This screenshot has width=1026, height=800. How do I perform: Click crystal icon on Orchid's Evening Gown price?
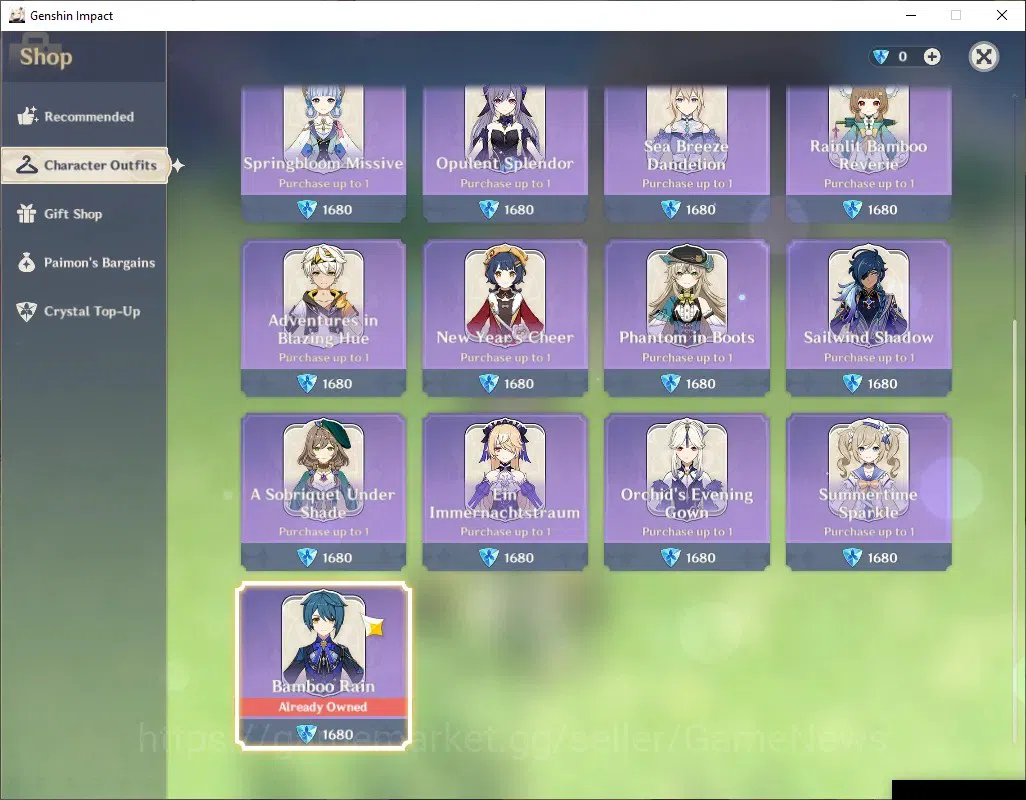pos(671,557)
